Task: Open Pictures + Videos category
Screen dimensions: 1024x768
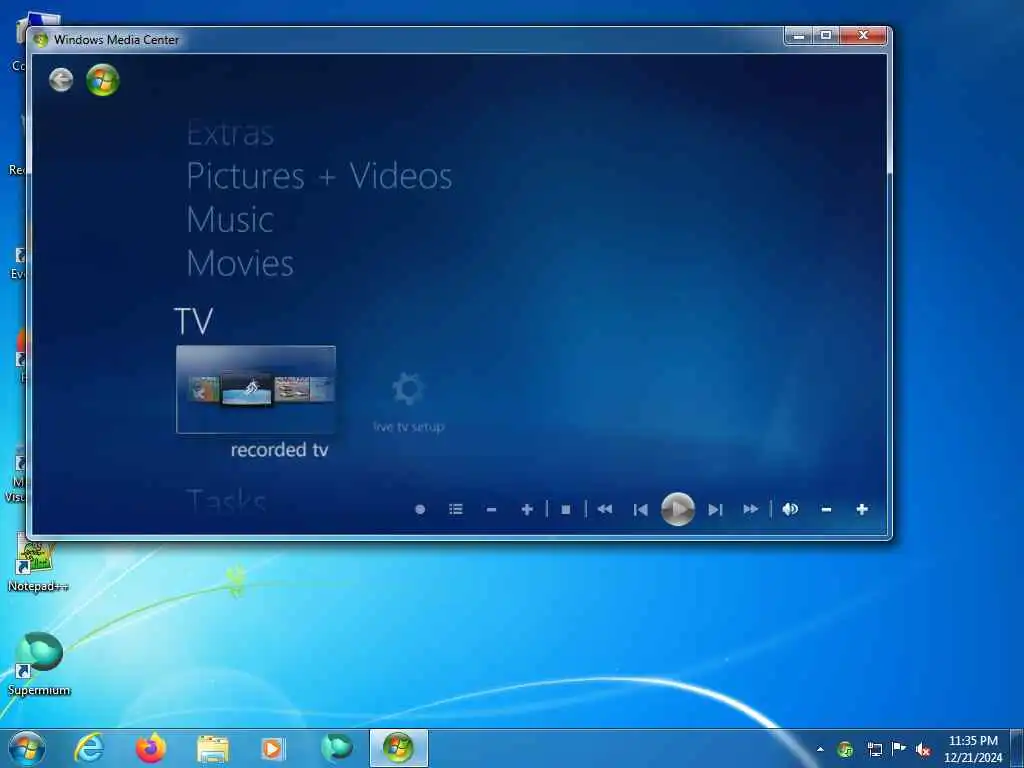Action: (319, 176)
